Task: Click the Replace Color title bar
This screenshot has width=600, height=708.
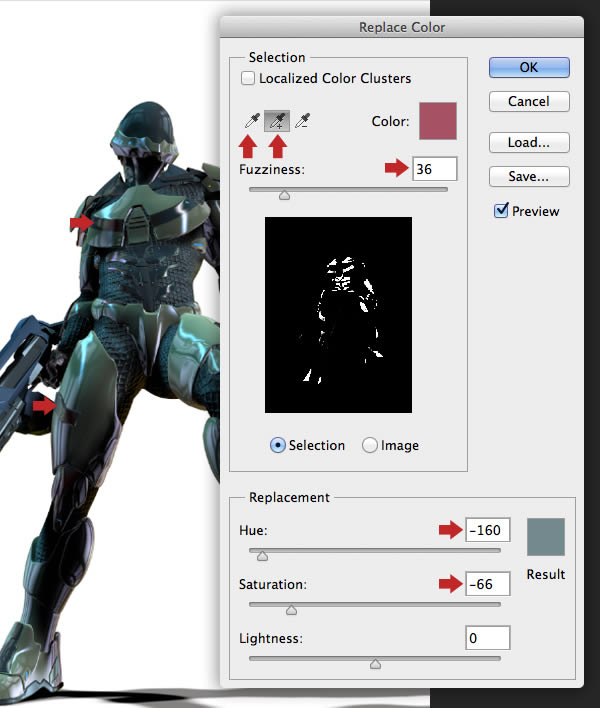Action: pos(401,27)
